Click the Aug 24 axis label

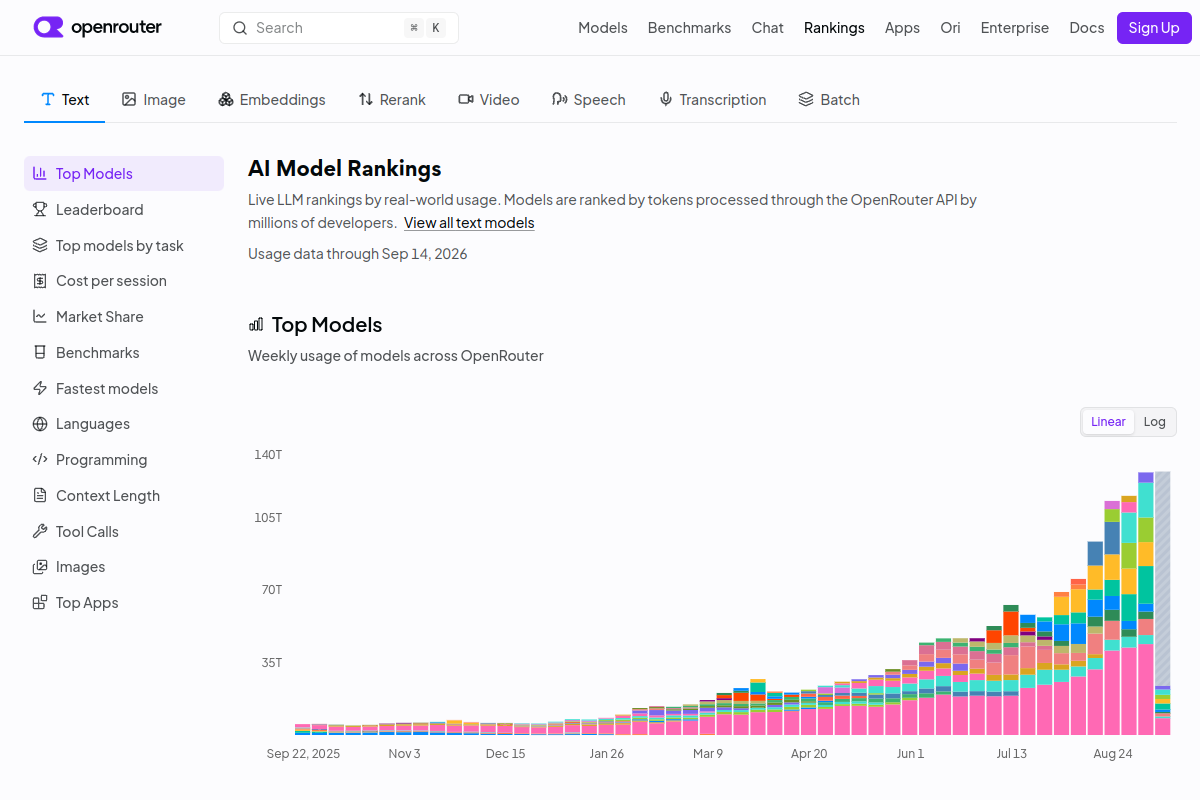1113,753
